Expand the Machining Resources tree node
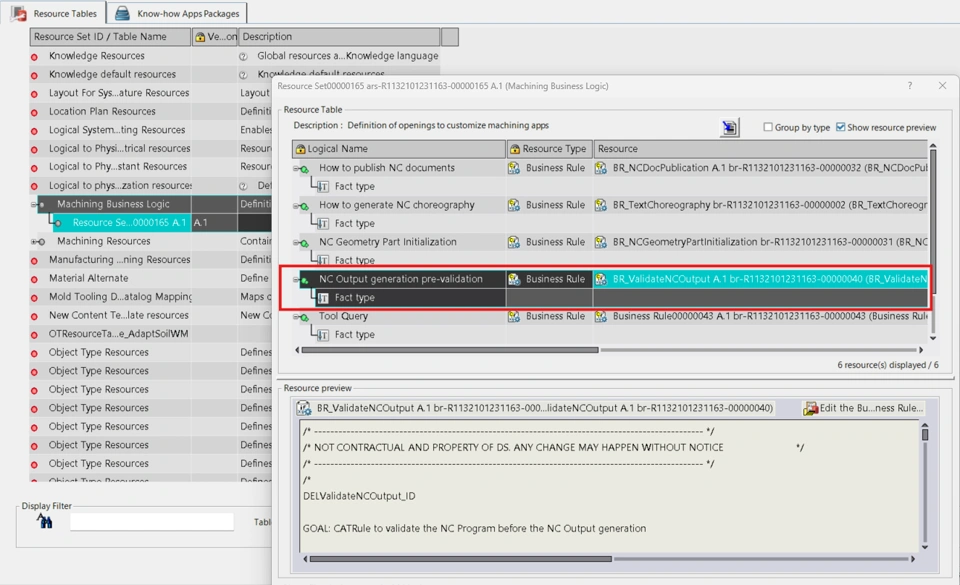This screenshot has height=585, width=960. click(x=36, y=242)
